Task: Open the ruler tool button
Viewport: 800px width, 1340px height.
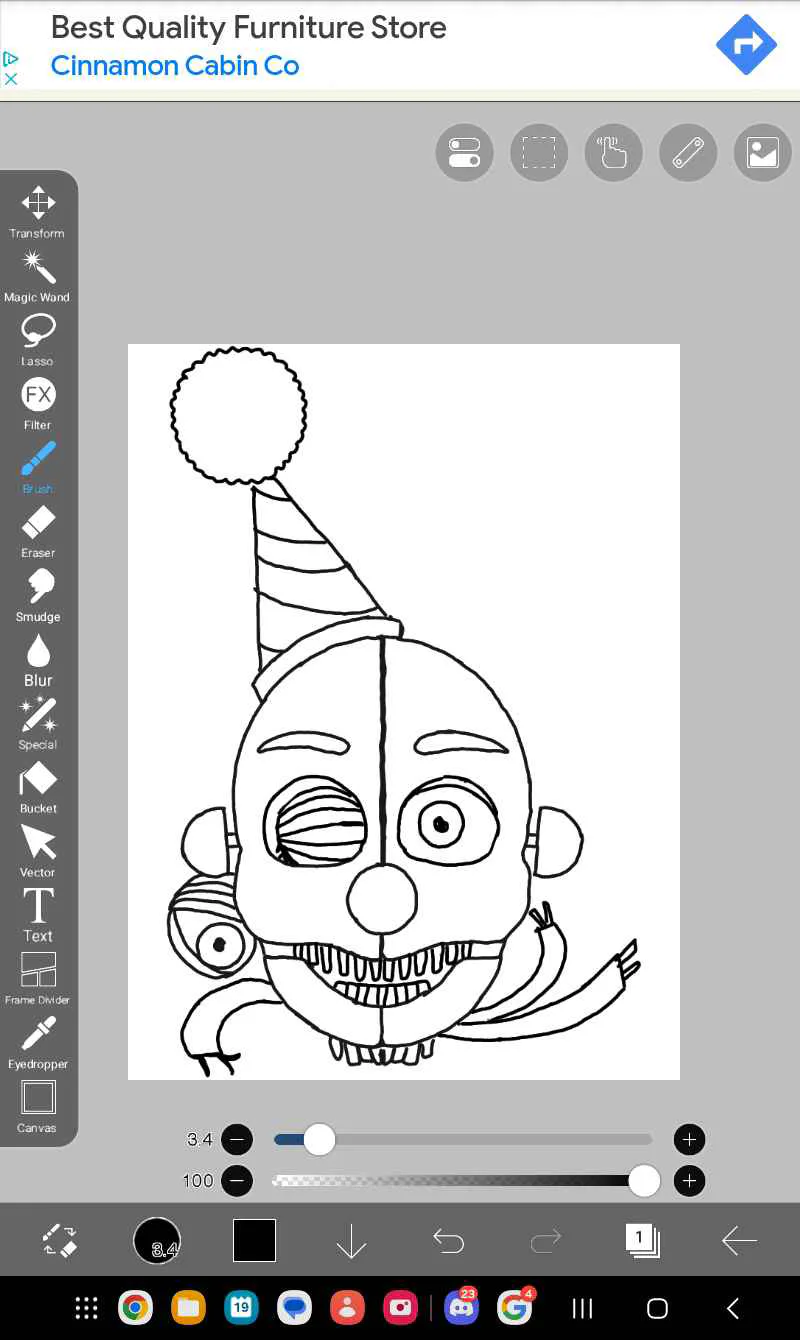Action: [x=688, y=153]
